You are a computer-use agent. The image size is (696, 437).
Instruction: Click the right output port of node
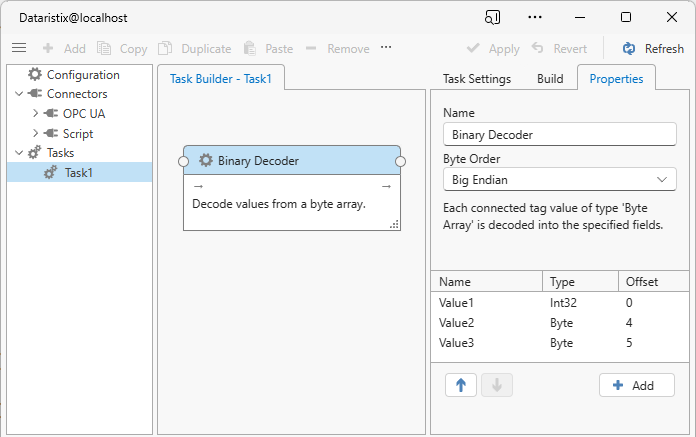point(400,160)
